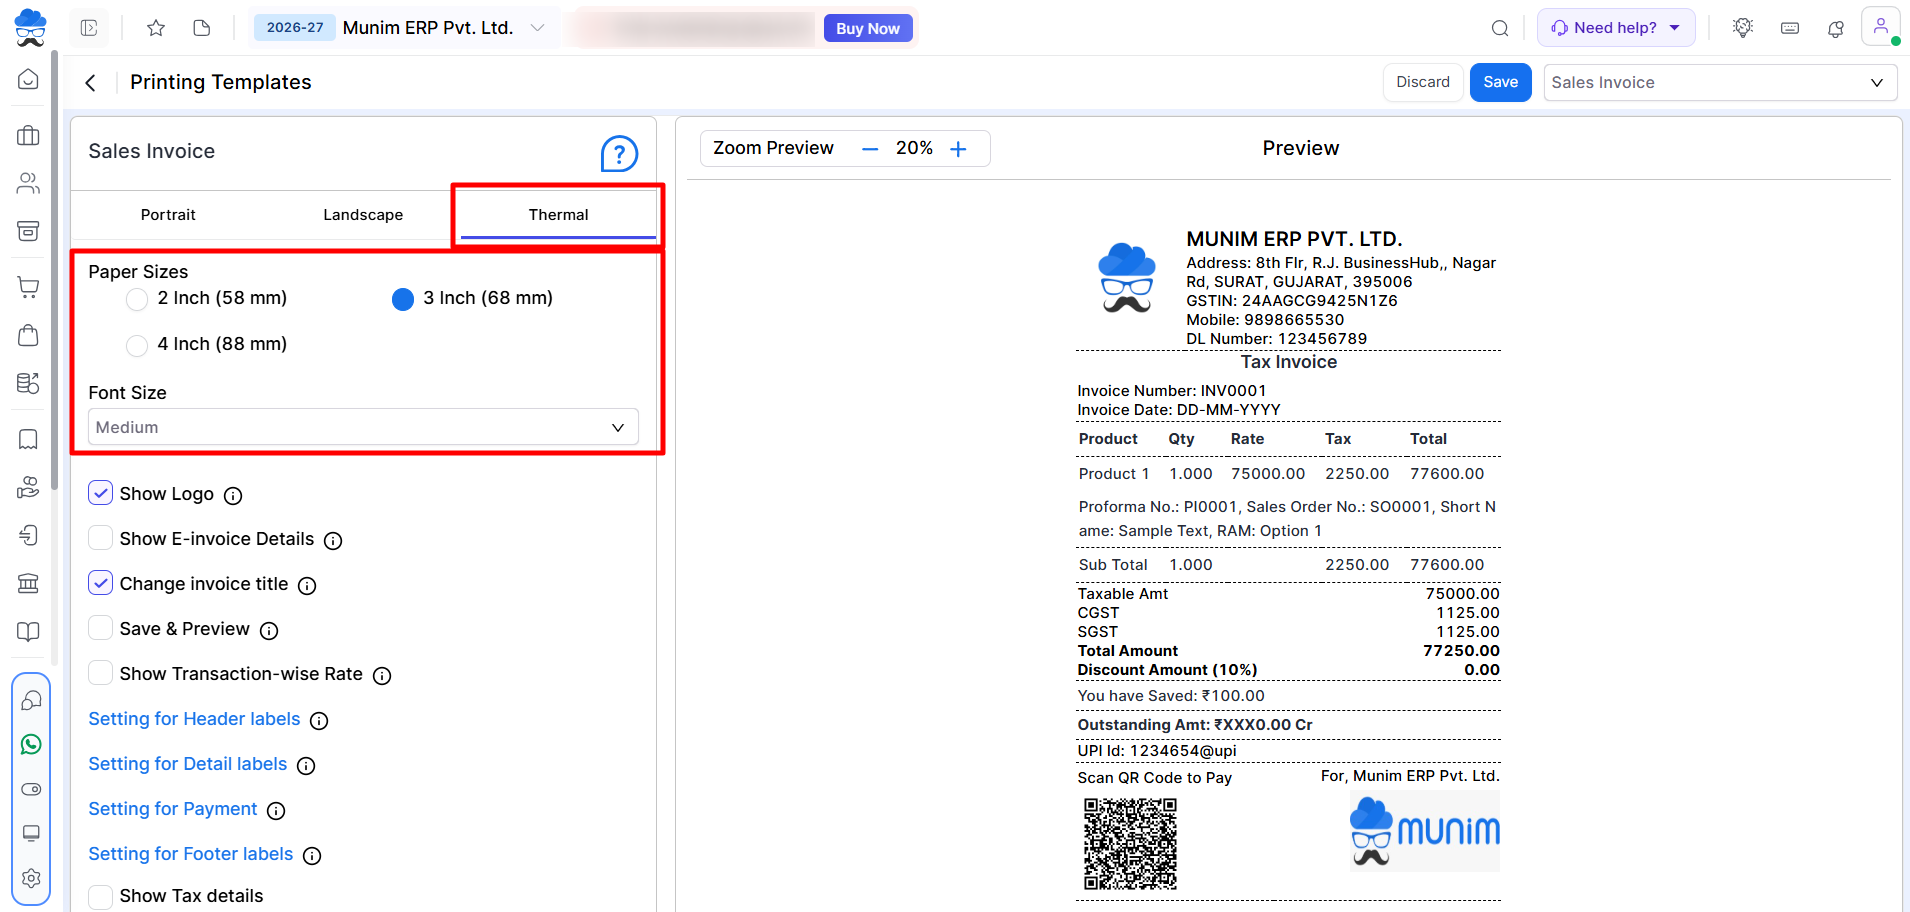The image size is (1910, 912).
Task: Click the lightbulb ideas icon
Action: pos(1743,28)
